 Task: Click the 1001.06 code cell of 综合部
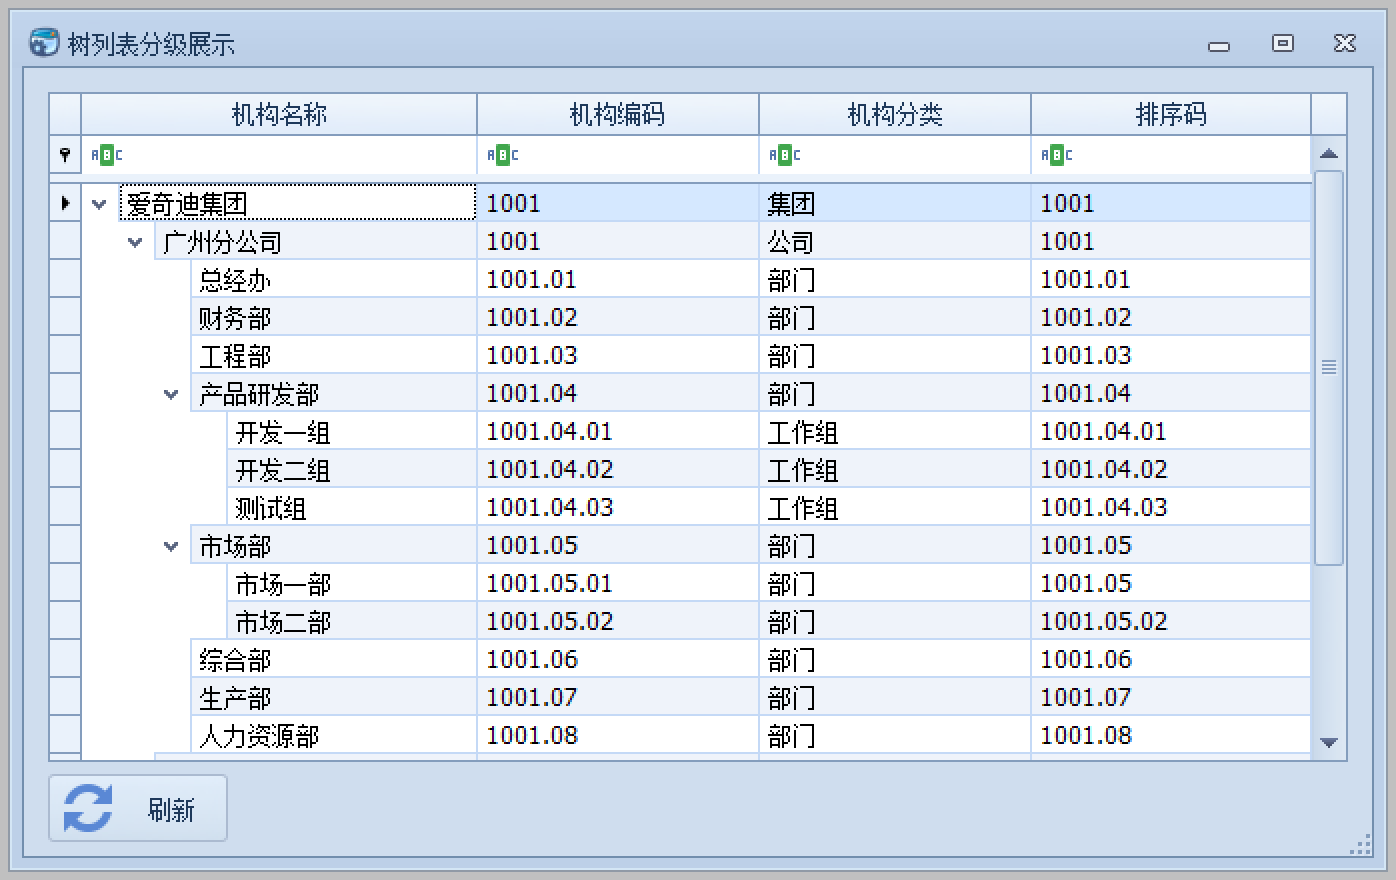pyautogui.click(x=618, y=660)
